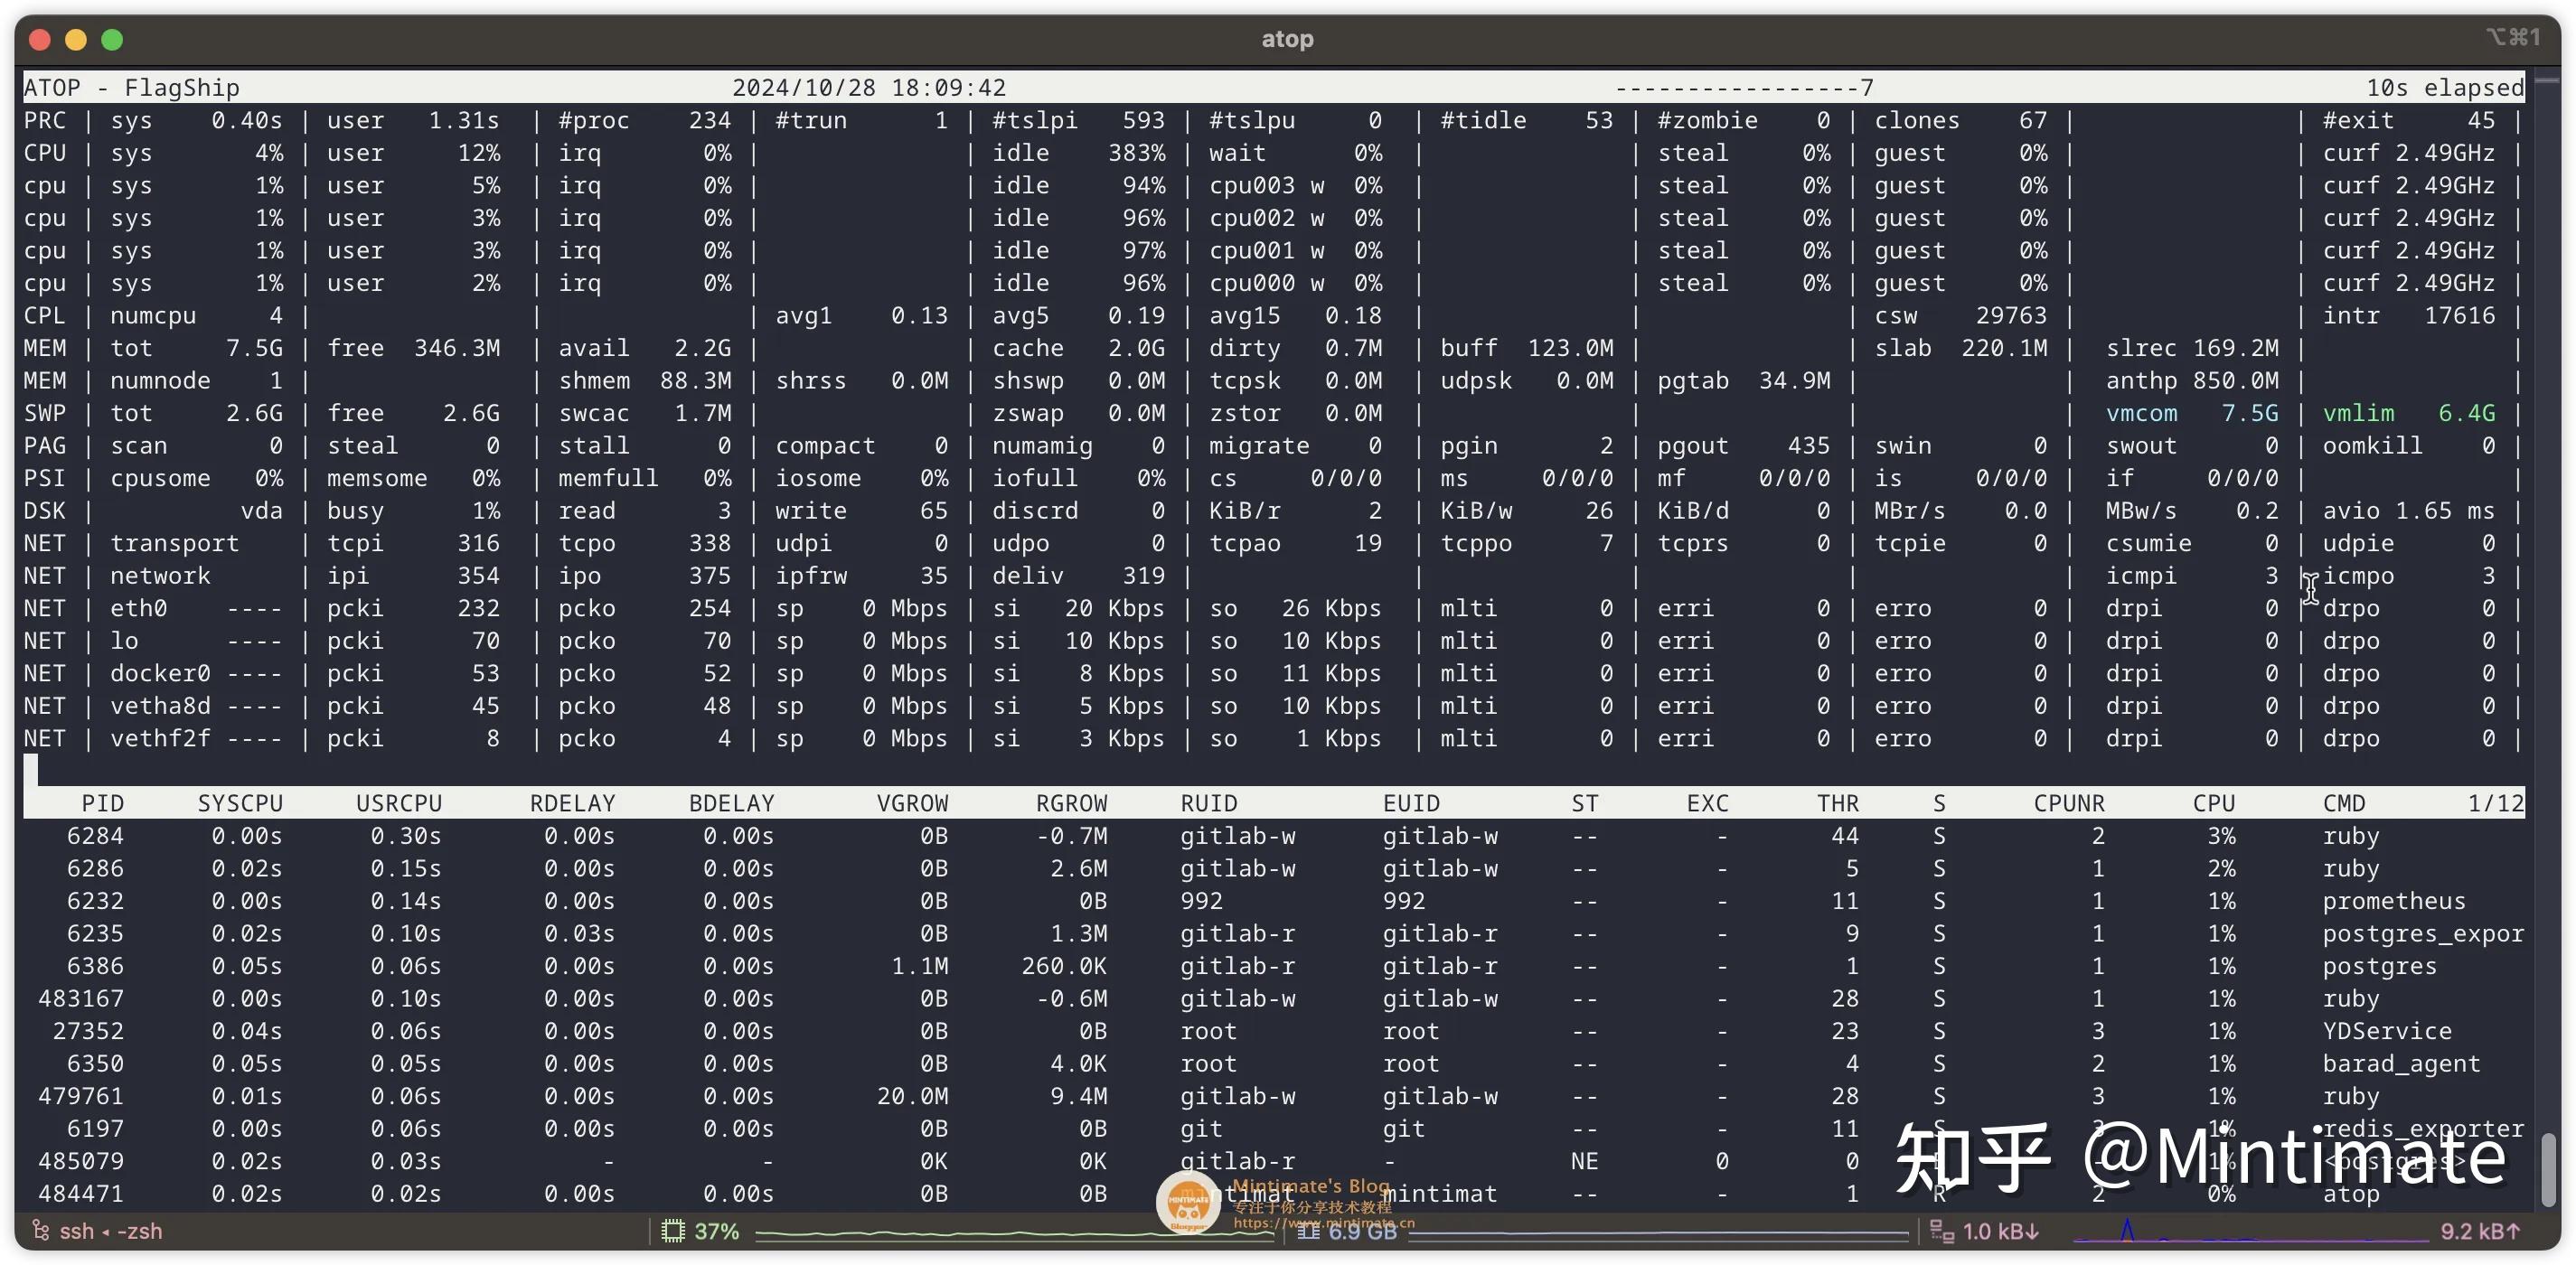Click the 'barad_agent' command name
The image size is (2576, 1265).
(x=2401, y=1064)
